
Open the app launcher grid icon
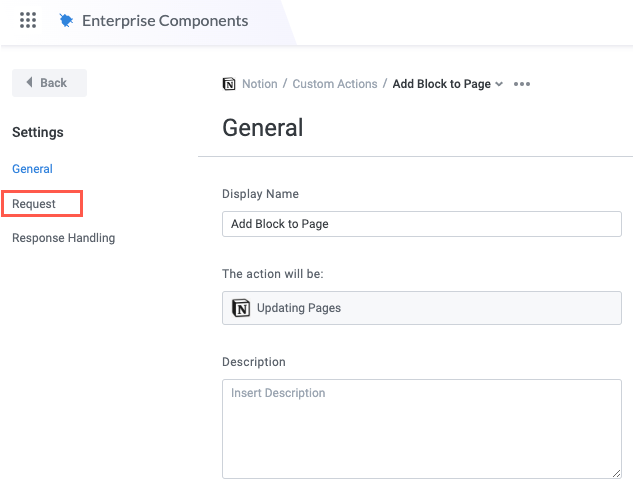[28, 20]
